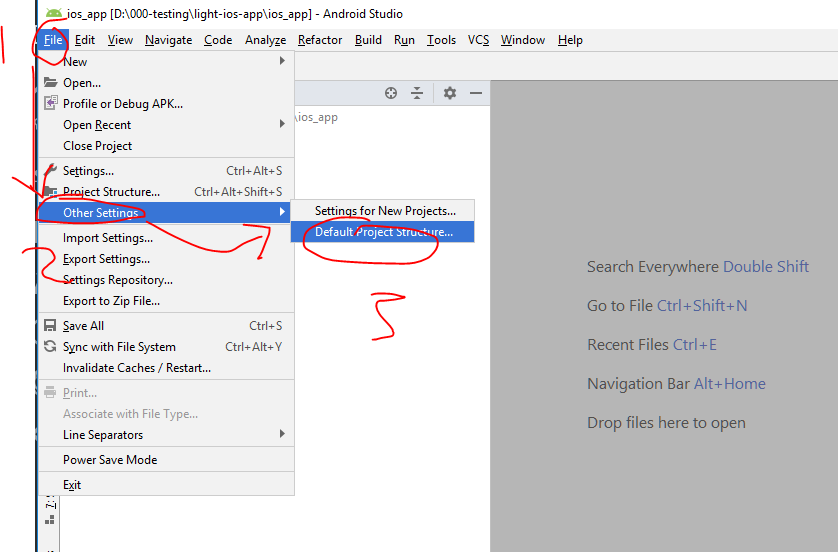Open the Code menu
The image size is (838, 552).
click(218, 40)
